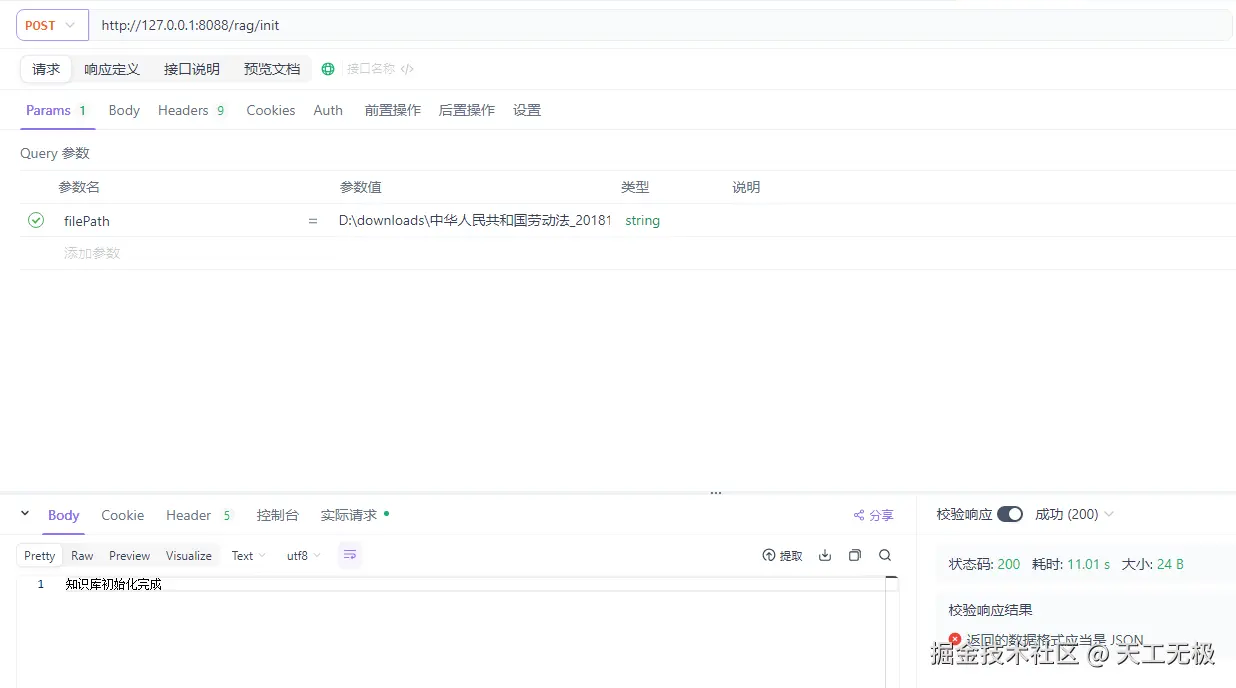Select Raw view mode
The image size is (1236, 688).
tap(82, 555)
